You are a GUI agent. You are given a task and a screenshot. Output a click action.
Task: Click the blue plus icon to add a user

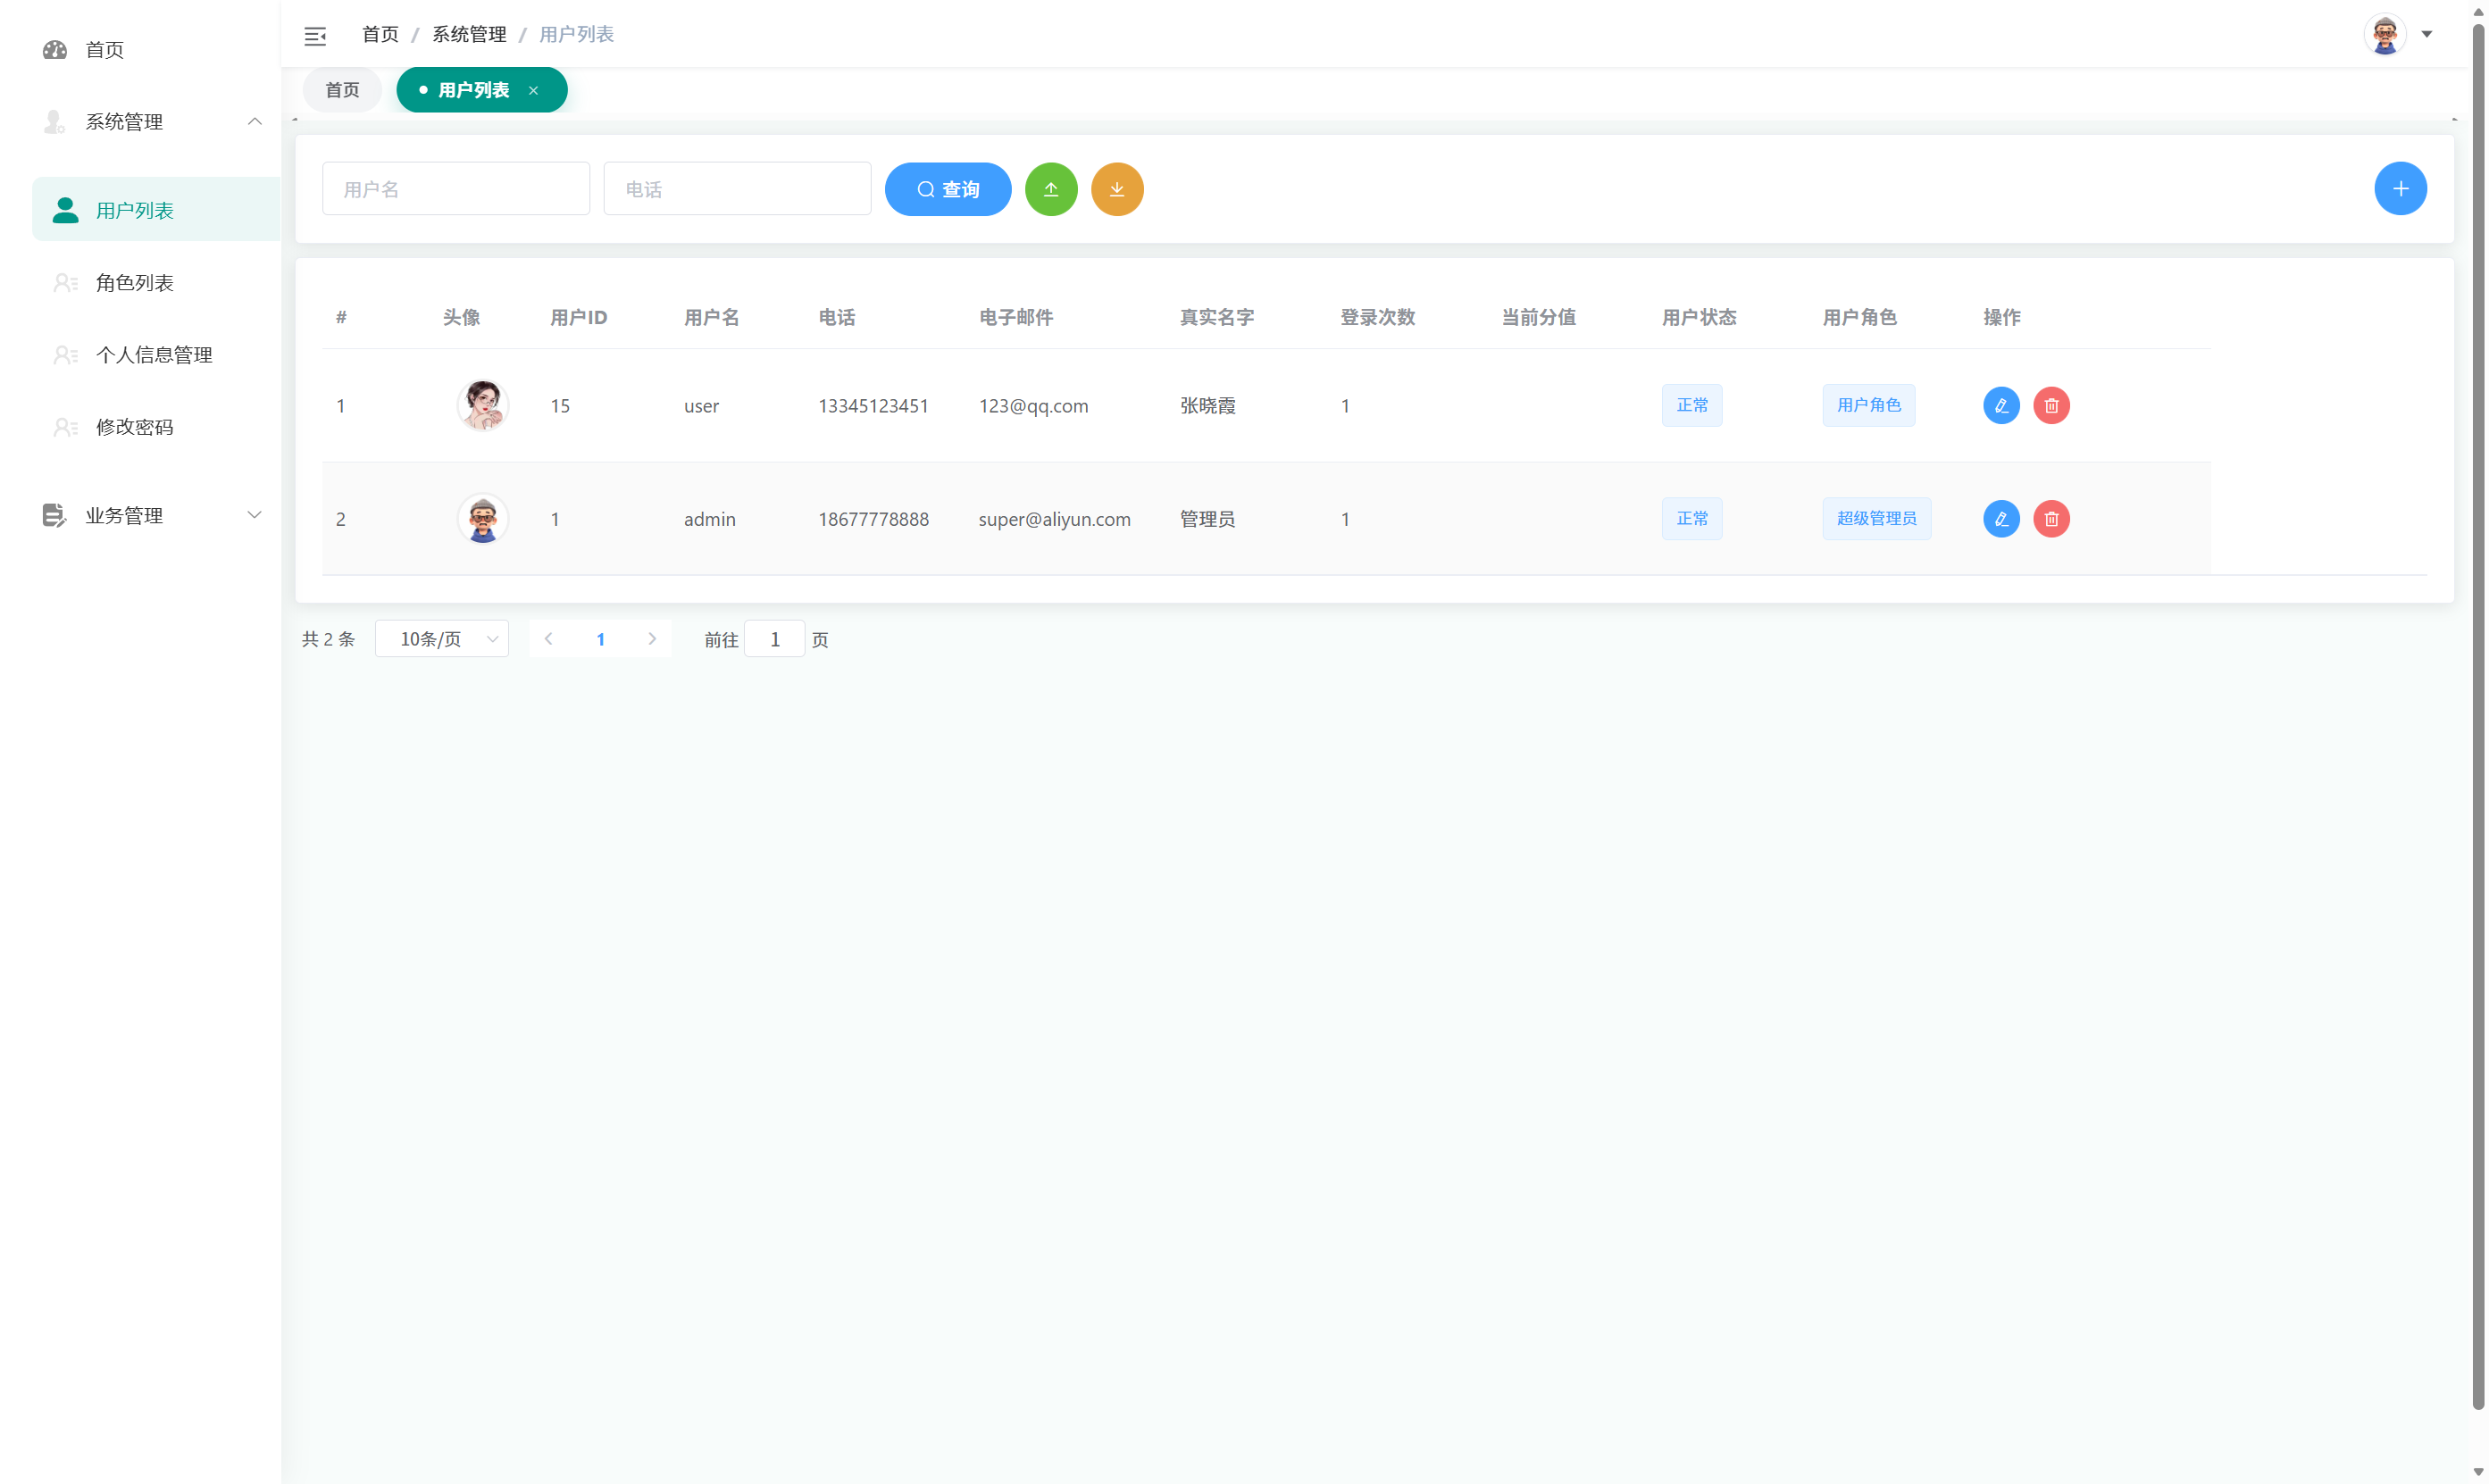(2401, 188)
